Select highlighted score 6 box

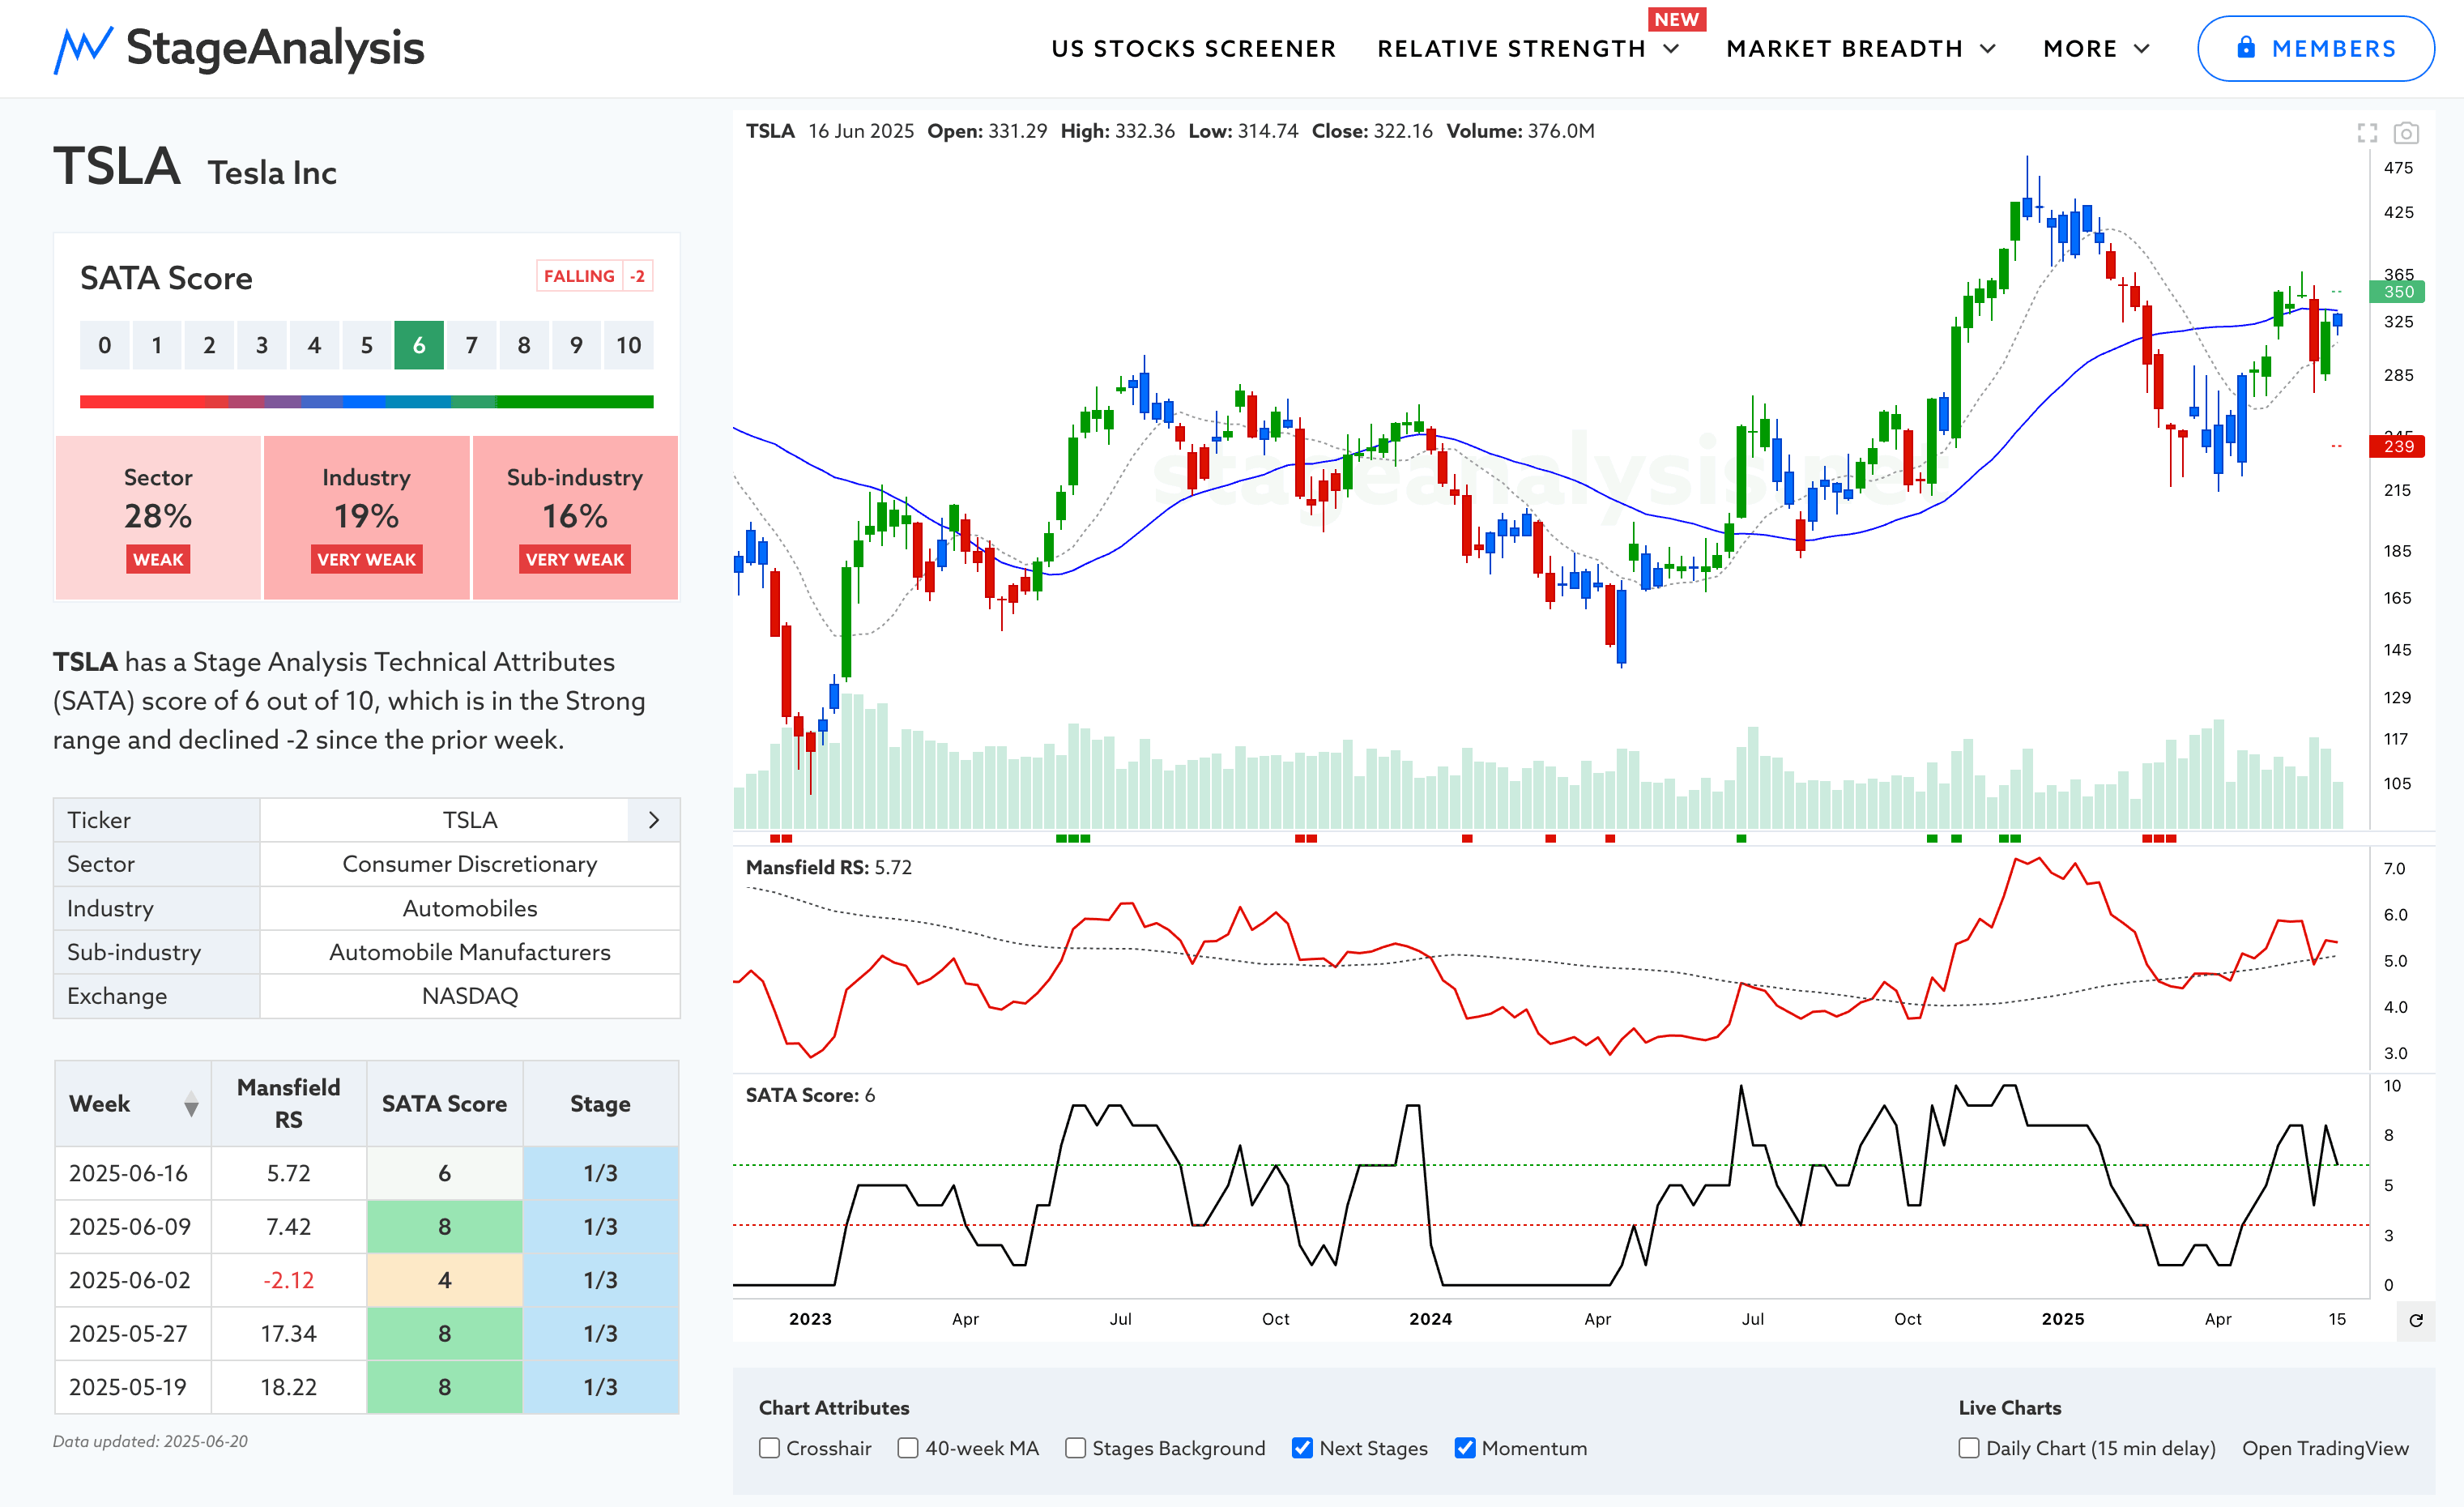coord(419,345)
